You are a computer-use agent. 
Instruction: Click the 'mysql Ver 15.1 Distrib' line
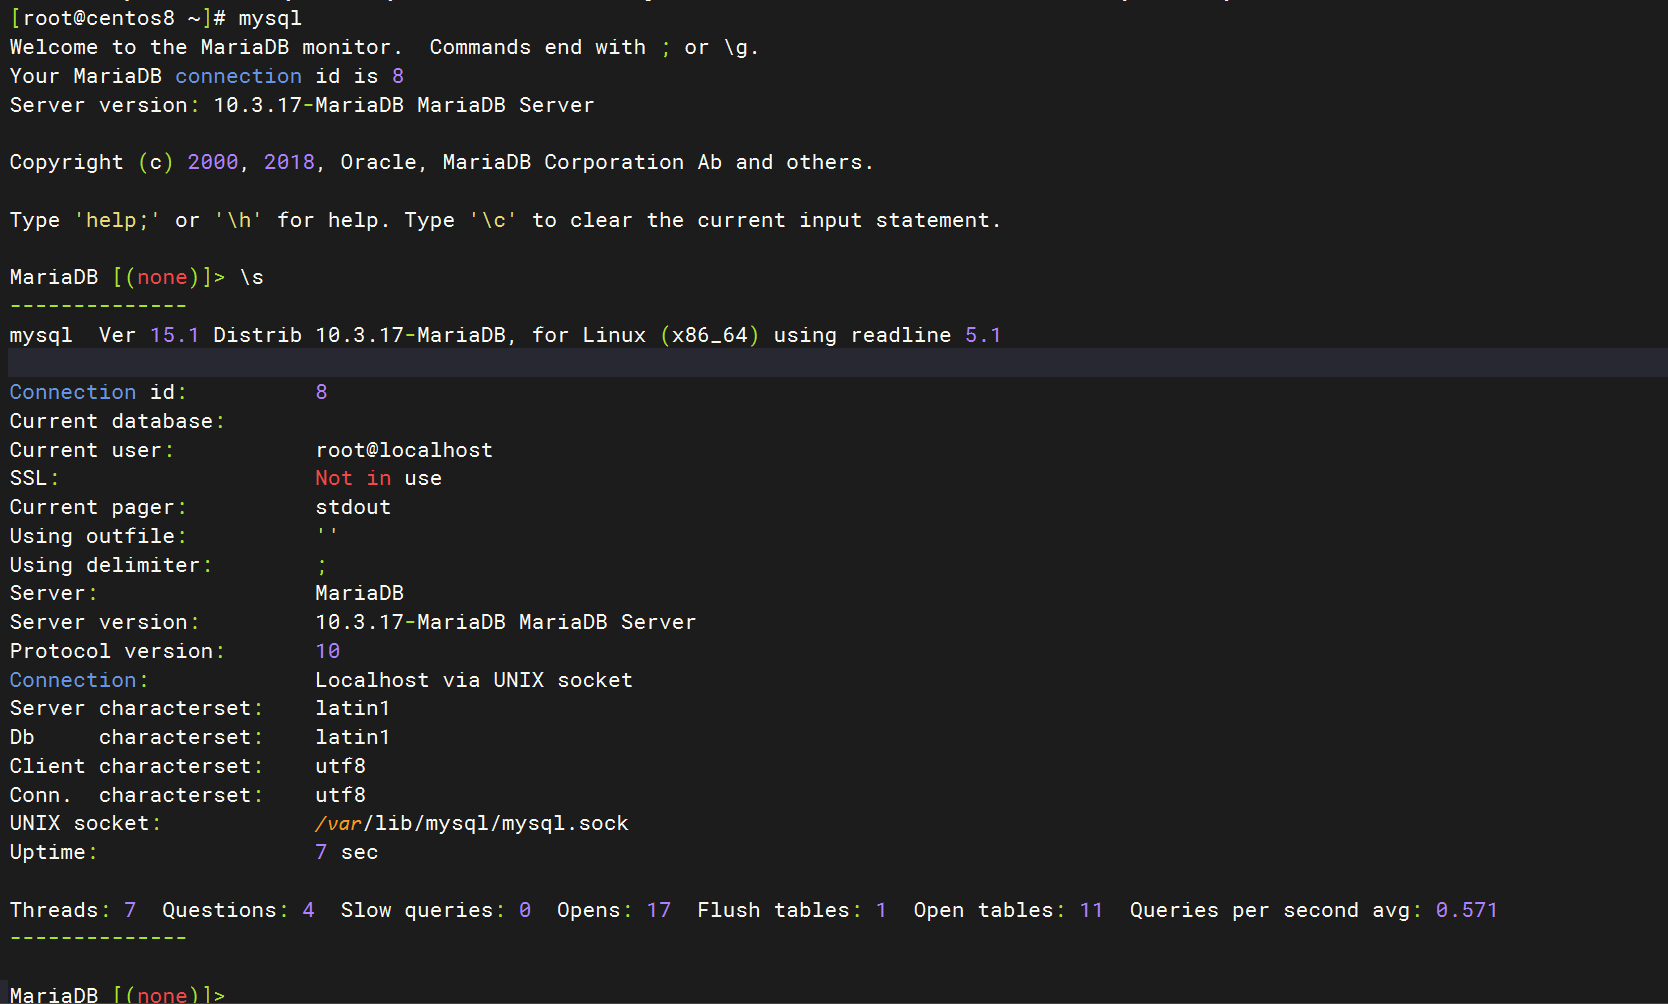click(x=505, y=335)
